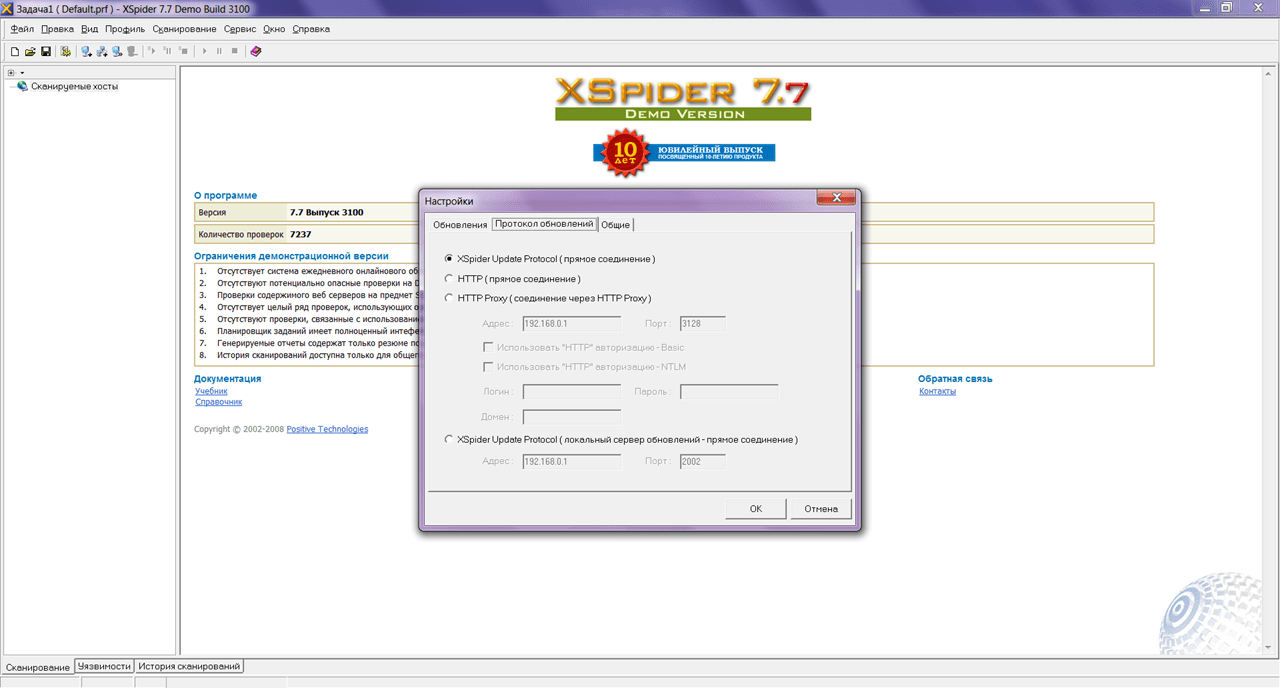Click HTTP Proxy Адрес field 192.168.0.1

572,324
